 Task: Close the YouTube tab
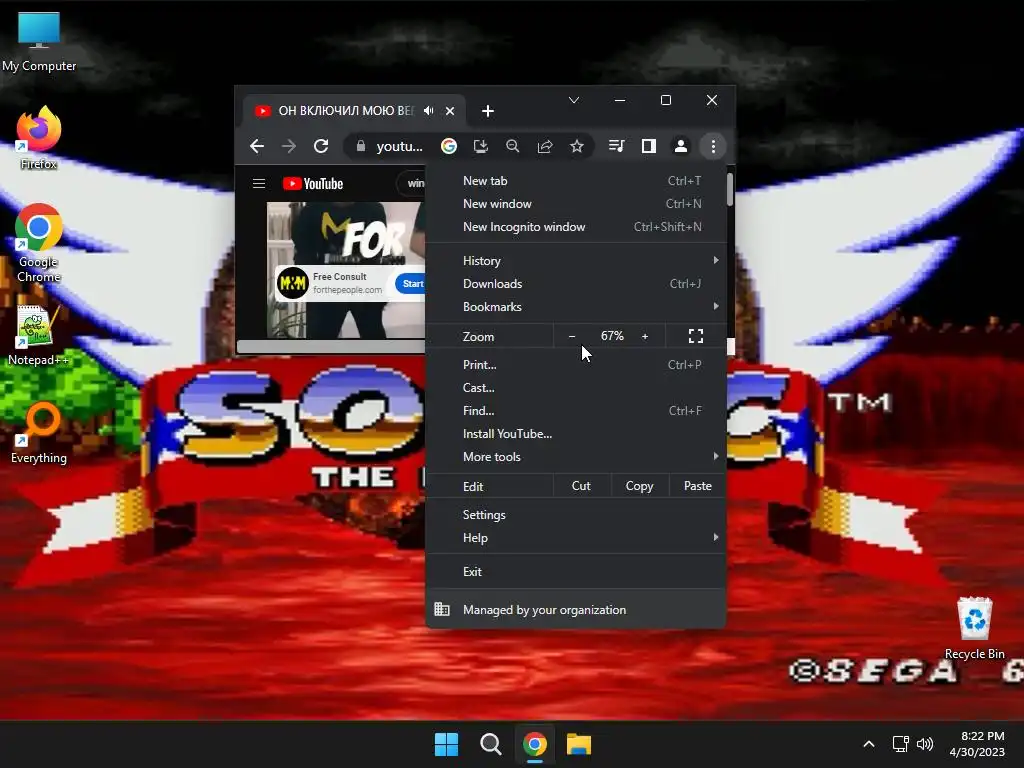[x=450, y=111]
